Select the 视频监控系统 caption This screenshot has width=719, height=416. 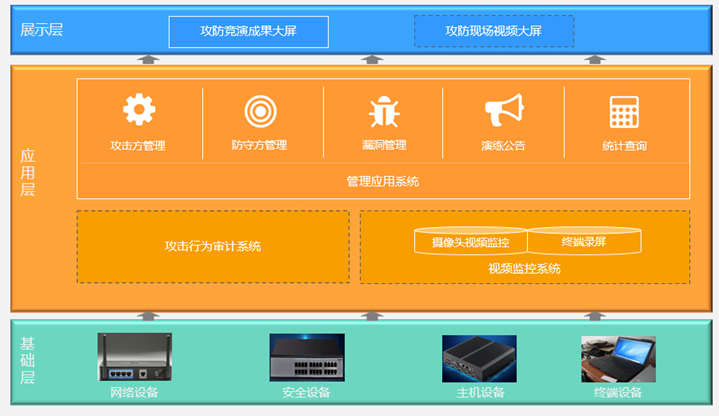(525, 269)
